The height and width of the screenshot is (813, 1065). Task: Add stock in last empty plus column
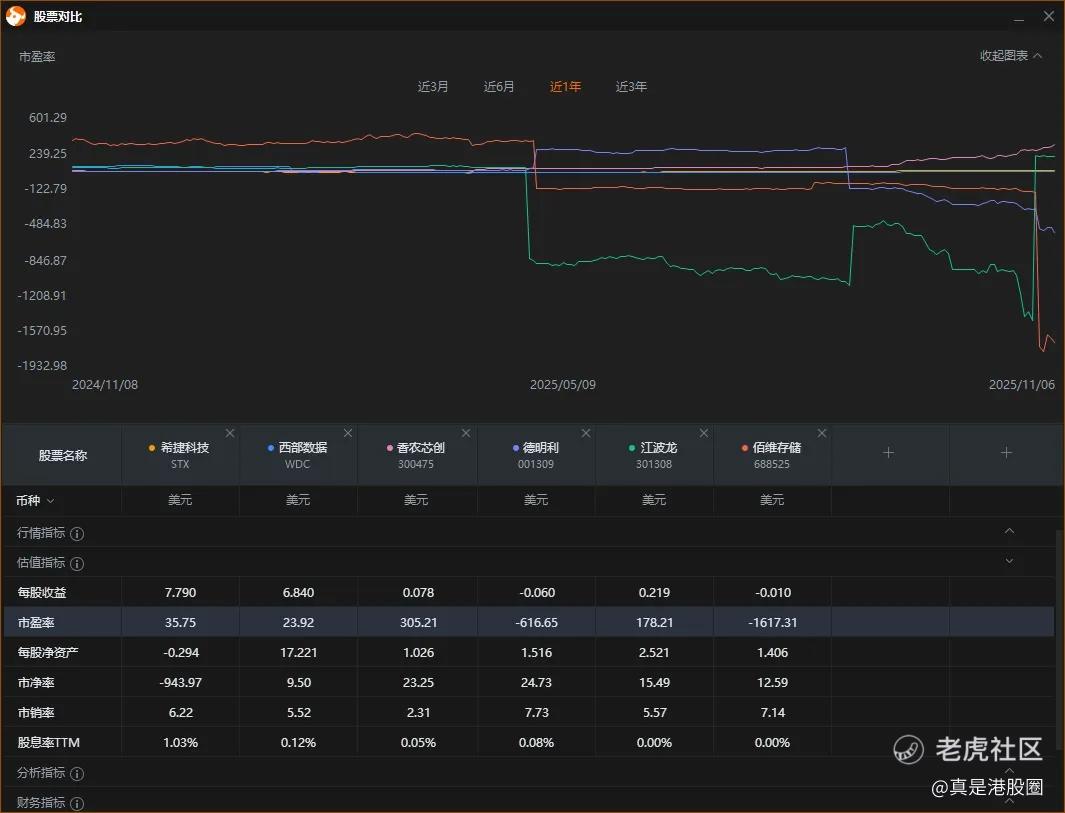[x=1007, y=452]
